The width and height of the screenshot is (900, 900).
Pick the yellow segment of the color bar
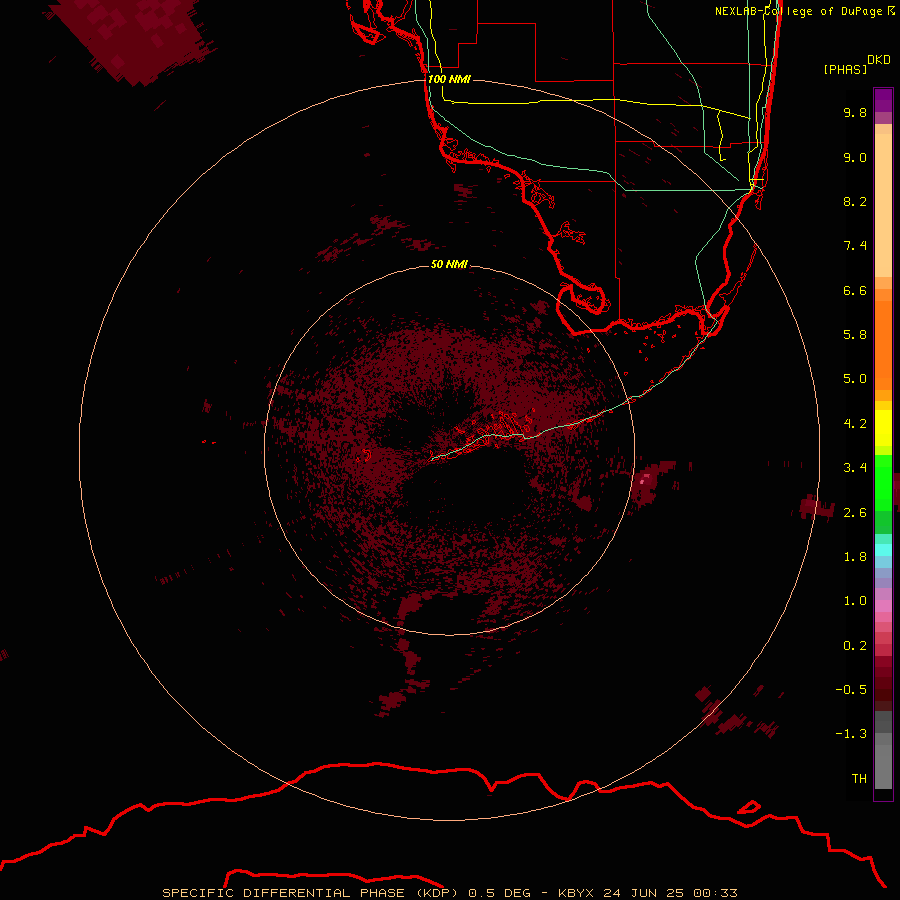coord(883,427)
